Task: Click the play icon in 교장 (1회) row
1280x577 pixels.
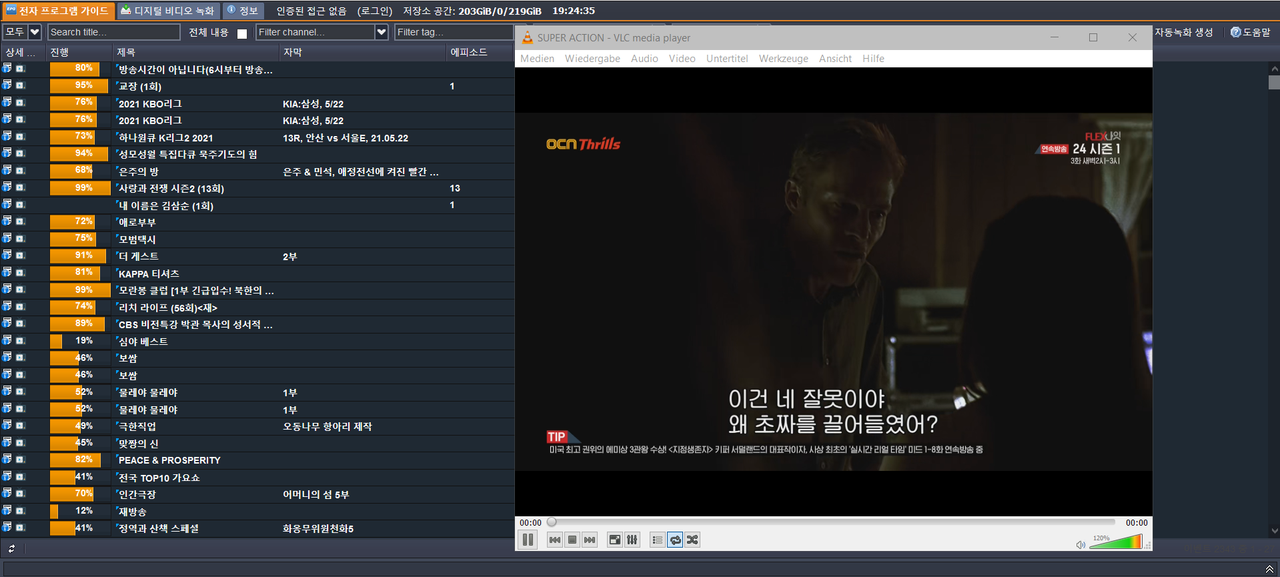Action: click(x=20, y=85)
